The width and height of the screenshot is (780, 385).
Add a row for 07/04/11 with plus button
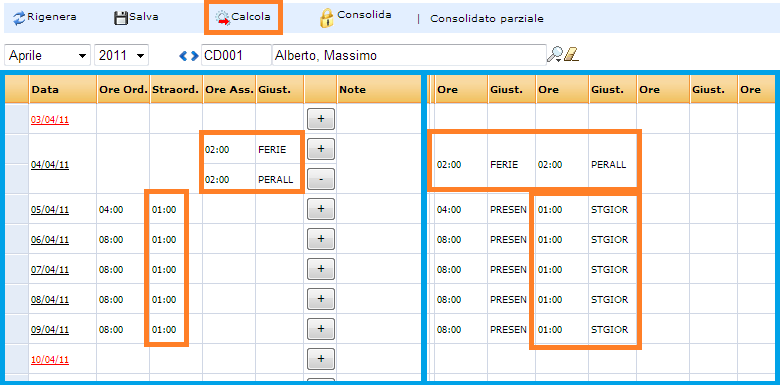pyautogui.click(x=321, y=269)
